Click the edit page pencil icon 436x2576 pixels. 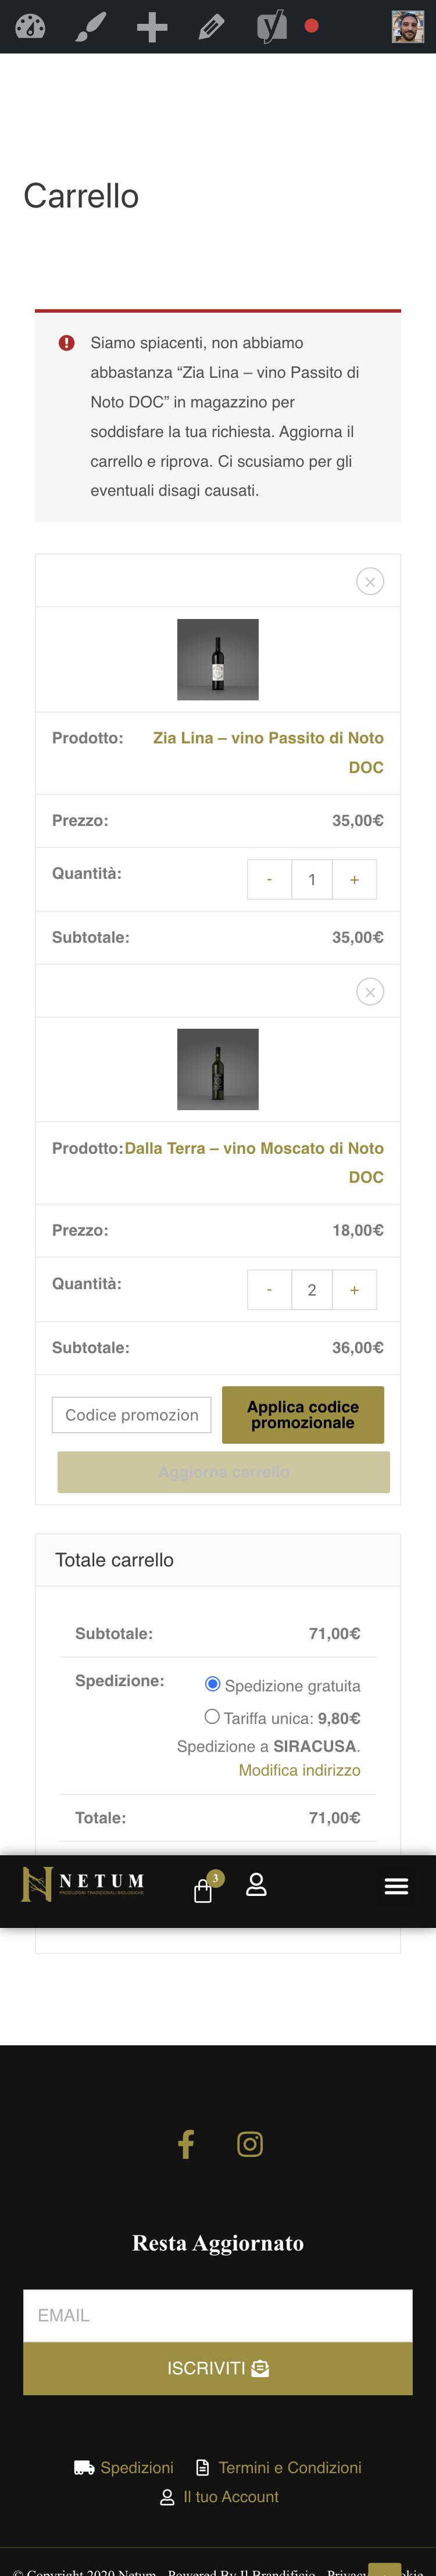coord(211,27)
